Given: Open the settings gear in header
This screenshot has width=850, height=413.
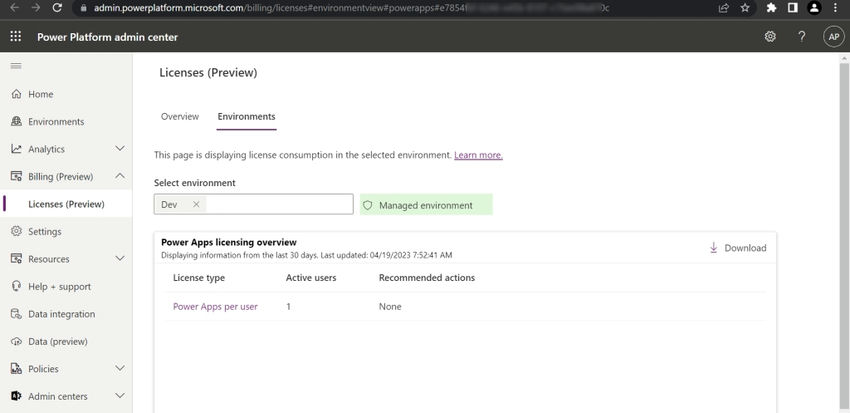Looking at the screenshot, I should click(x=770, y=36).
